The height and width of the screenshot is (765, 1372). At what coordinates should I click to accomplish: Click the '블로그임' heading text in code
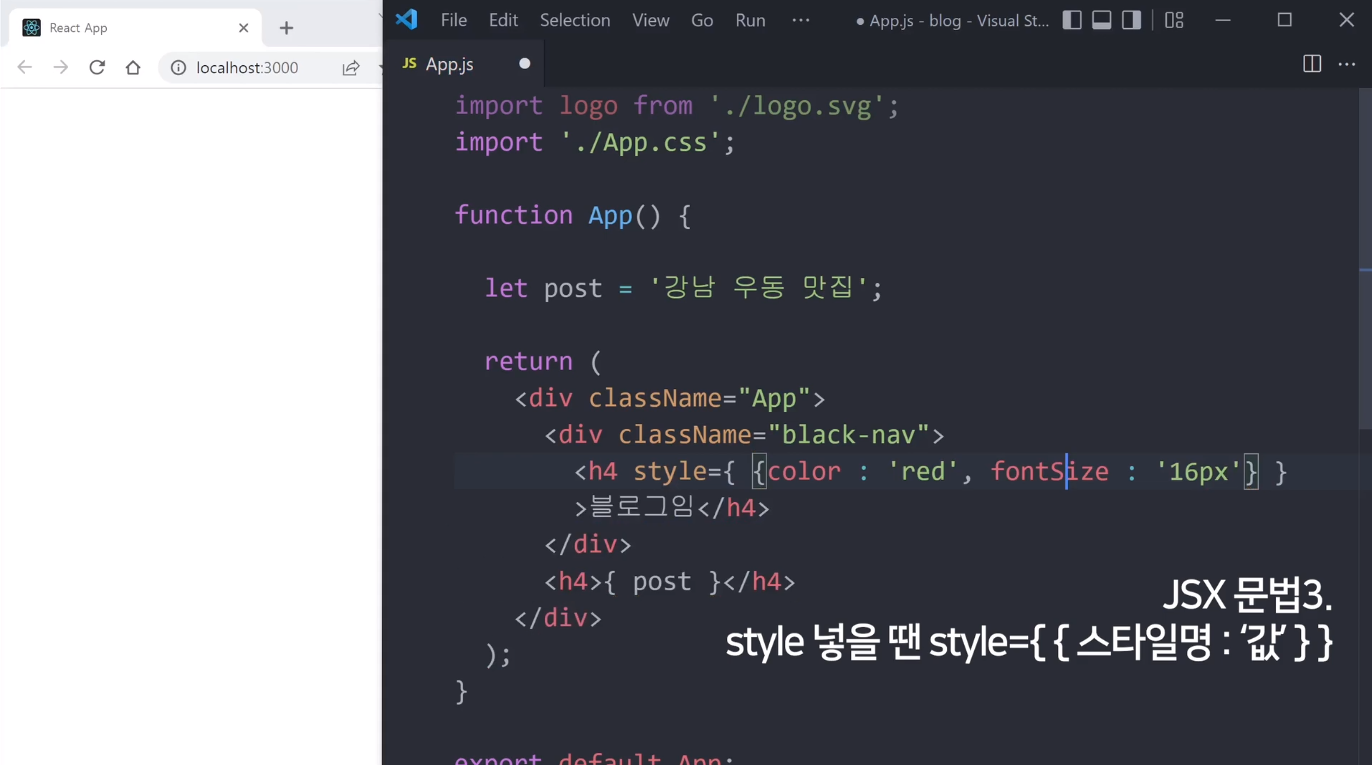[642, 507]
